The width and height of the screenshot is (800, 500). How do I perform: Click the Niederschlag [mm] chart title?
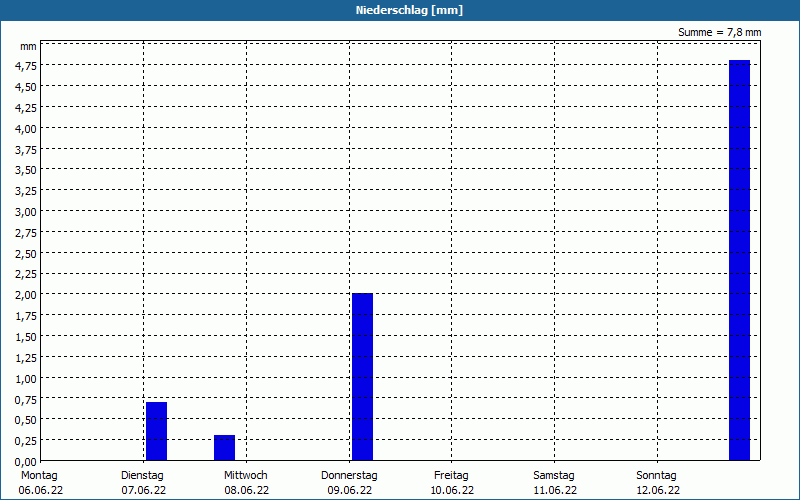(x=409, y=10)
